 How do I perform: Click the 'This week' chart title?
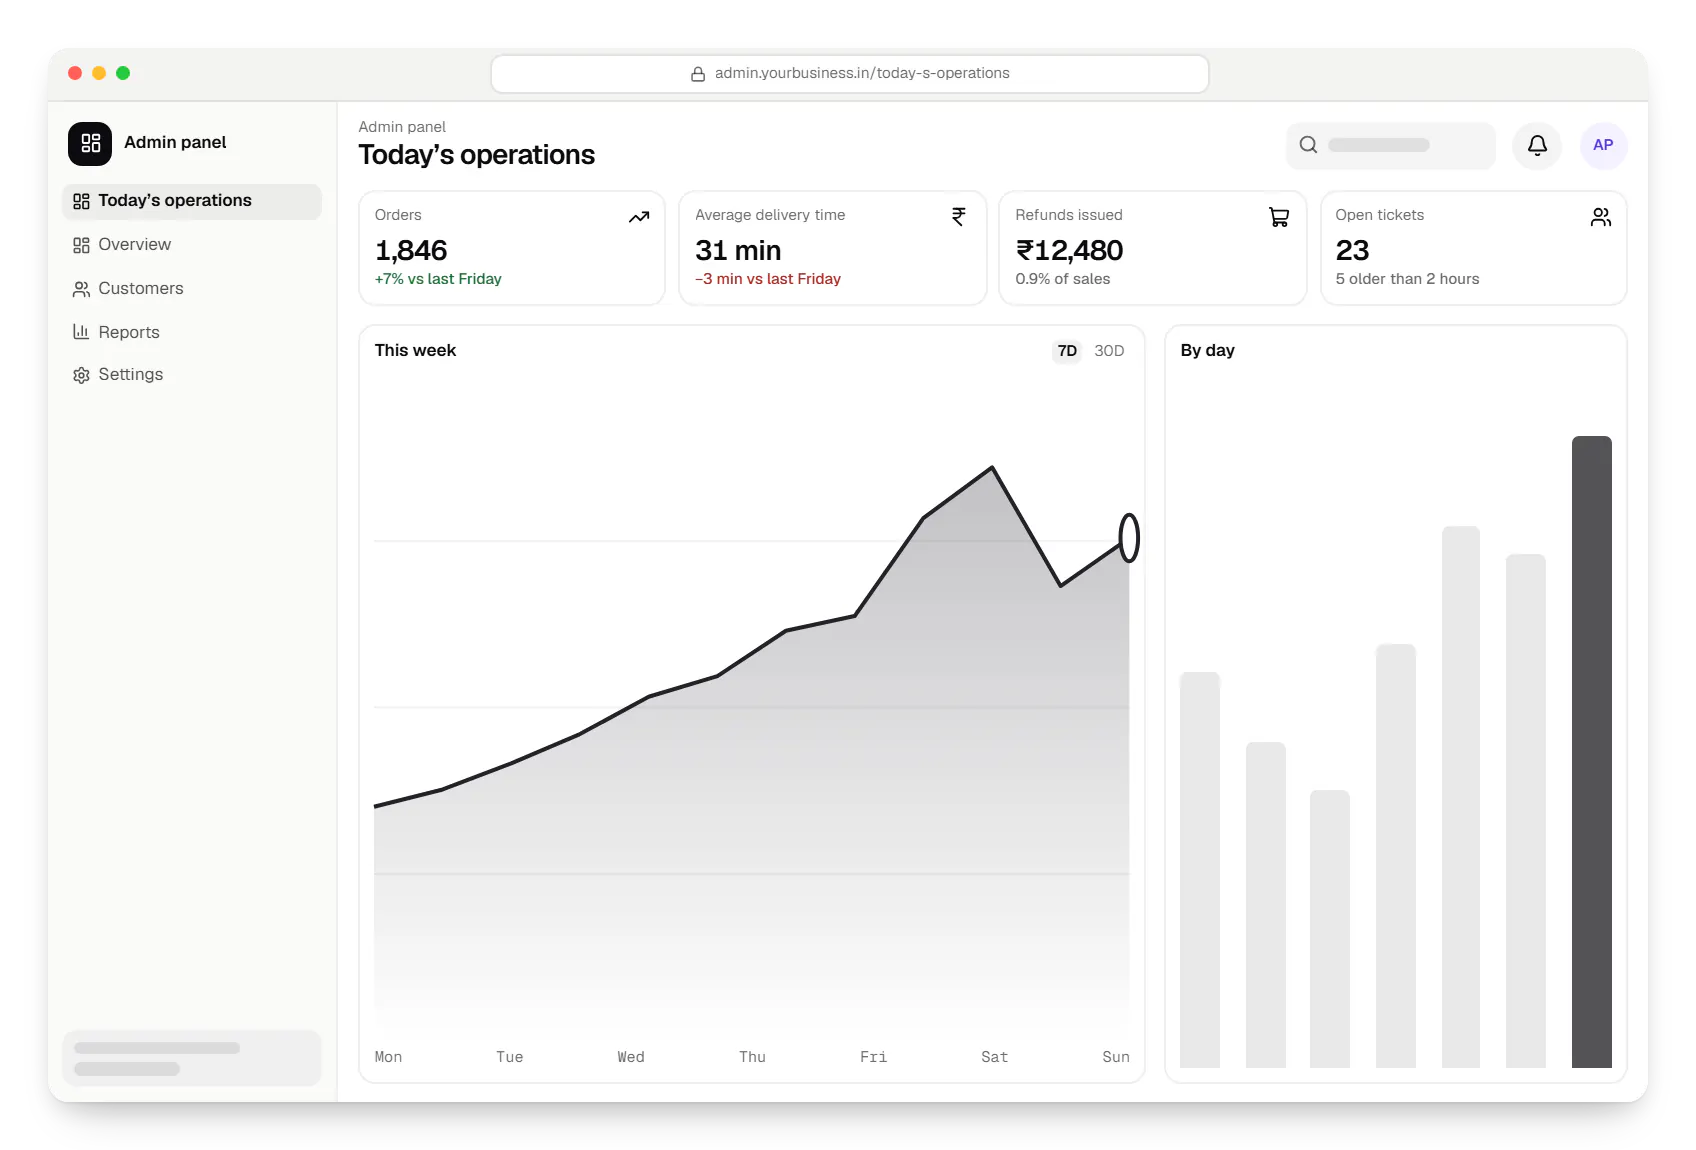point(415,351)
